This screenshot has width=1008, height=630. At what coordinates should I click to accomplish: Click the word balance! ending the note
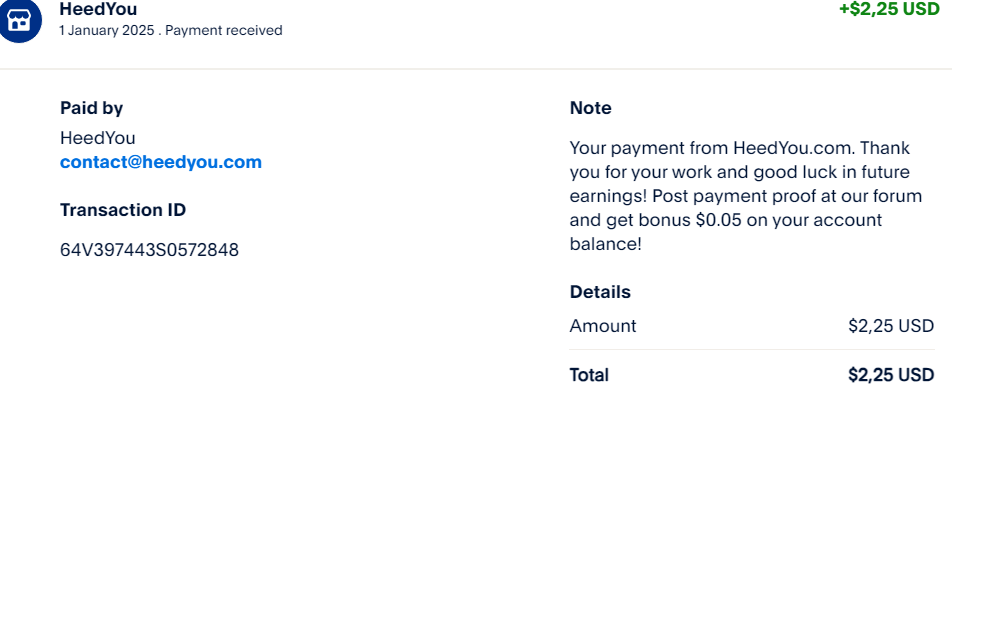pos(606,244)
